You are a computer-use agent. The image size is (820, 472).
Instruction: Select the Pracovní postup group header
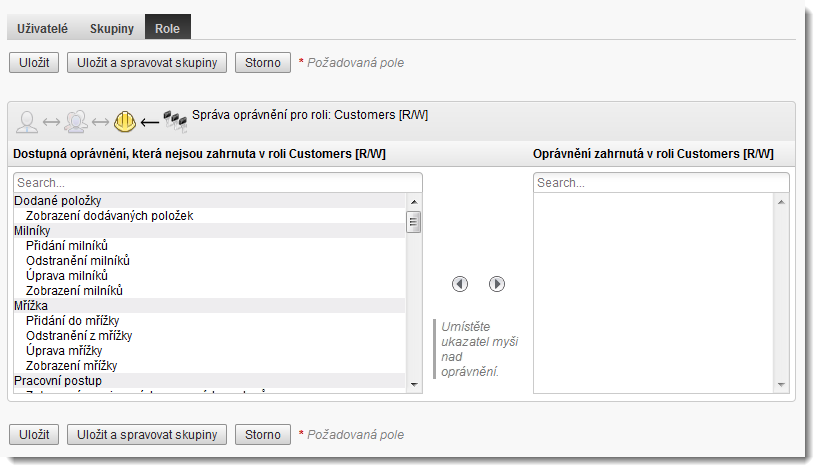(209, 381)
